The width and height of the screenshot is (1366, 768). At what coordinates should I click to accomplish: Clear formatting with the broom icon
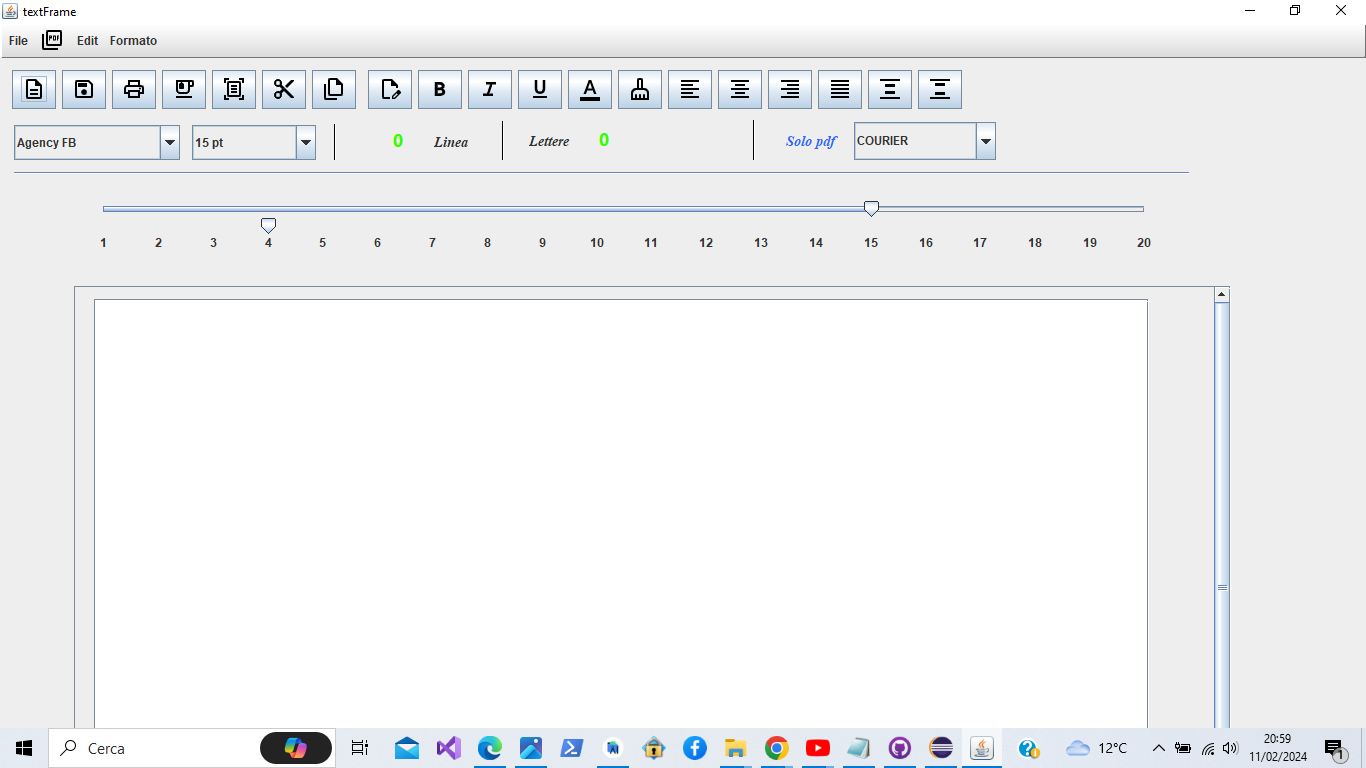pos(639,89)
